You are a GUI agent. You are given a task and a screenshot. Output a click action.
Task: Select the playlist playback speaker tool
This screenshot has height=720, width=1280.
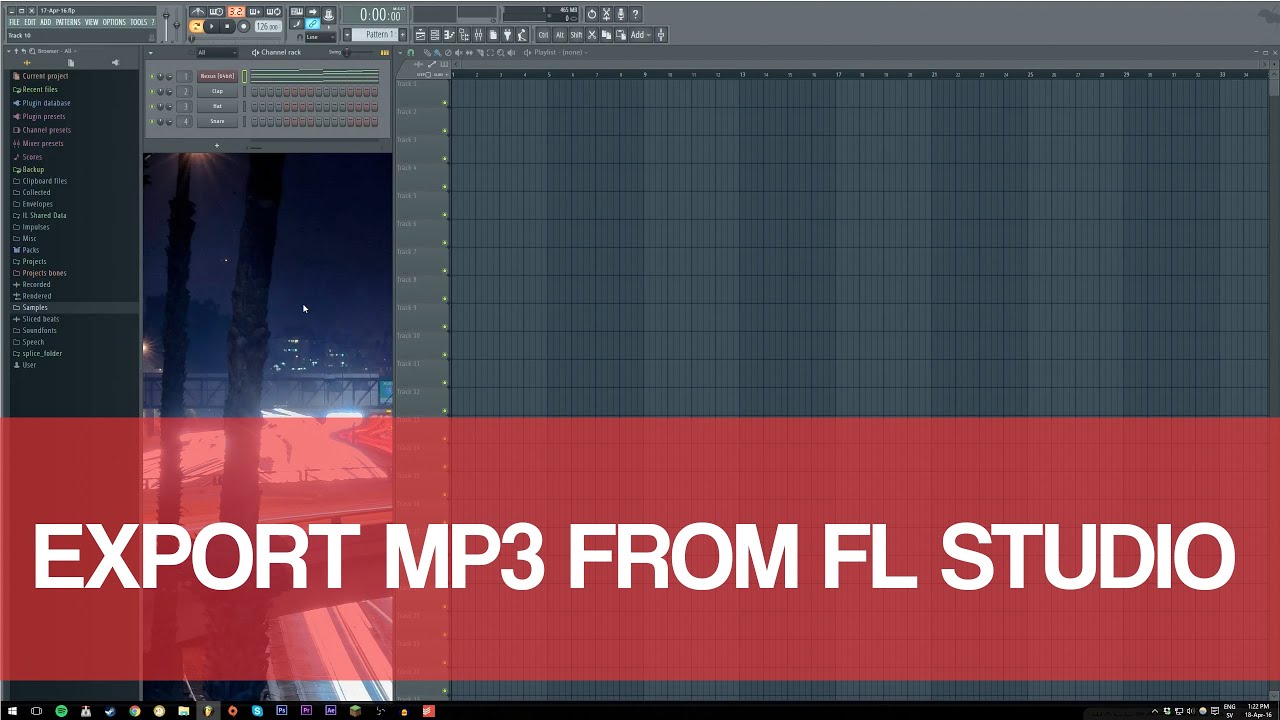[511, 52]
